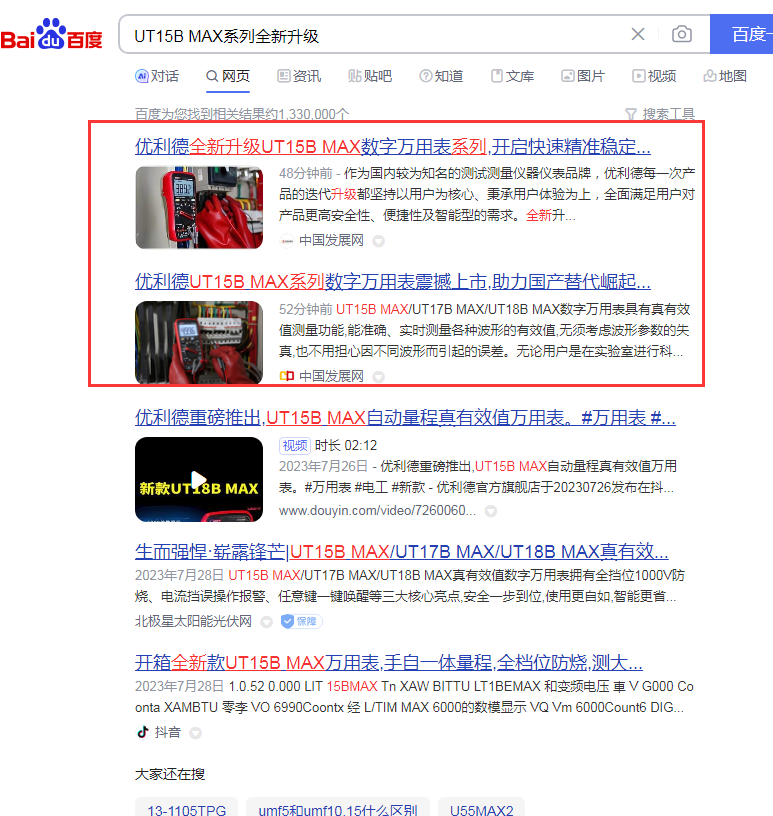Expand dropdown next to first 中国发展网 source
Screen dimensions: 773x816
coord(379,241)
